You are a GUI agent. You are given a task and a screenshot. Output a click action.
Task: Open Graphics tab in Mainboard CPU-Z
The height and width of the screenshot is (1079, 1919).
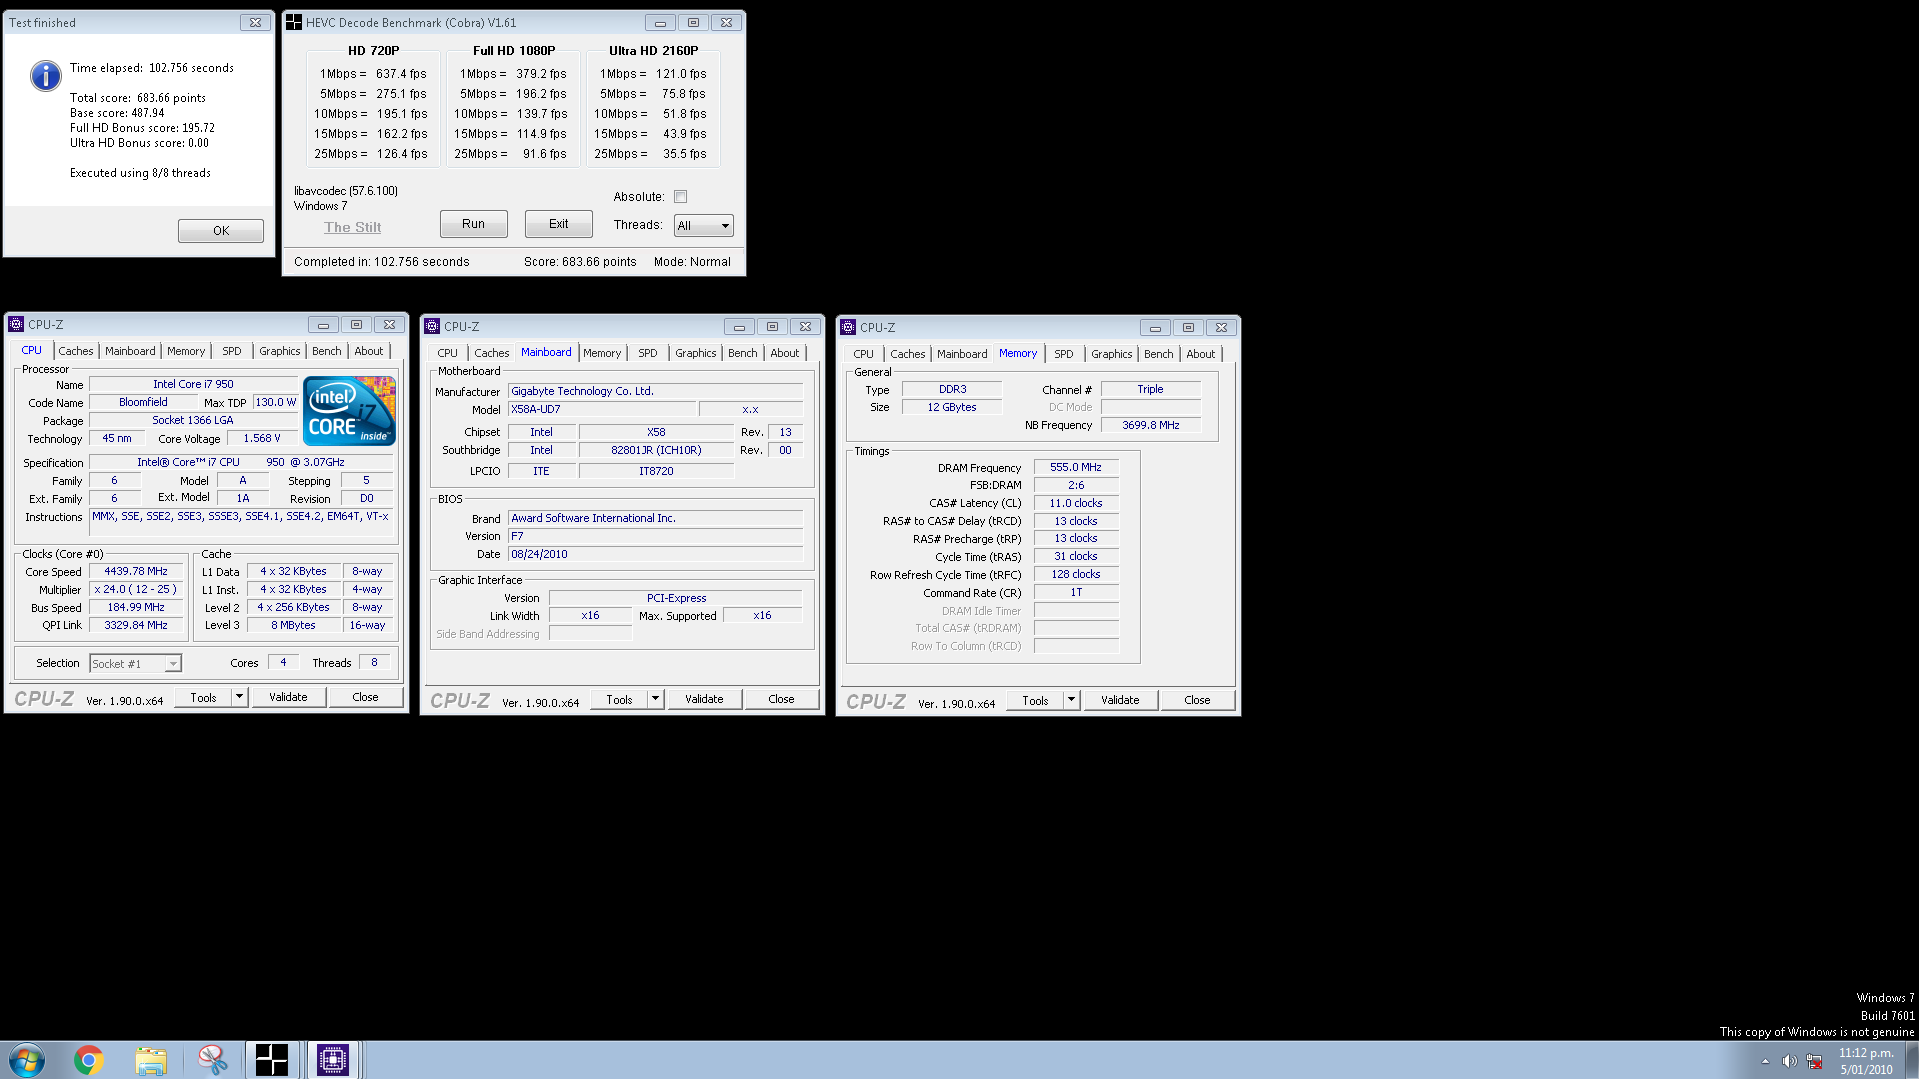[x=696, y=353]
